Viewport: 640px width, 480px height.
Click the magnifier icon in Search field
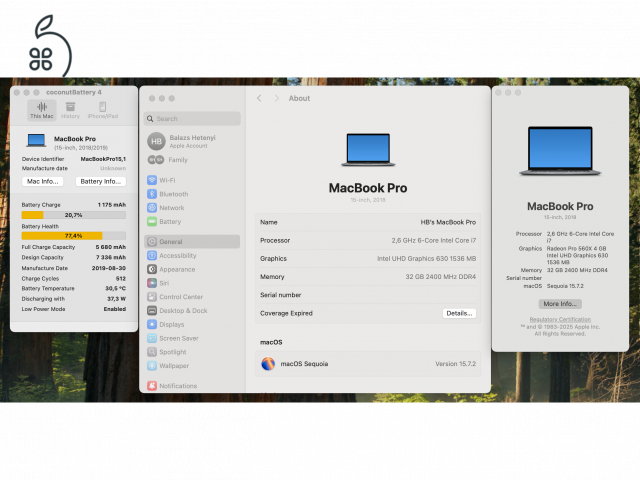click(150, 119)
